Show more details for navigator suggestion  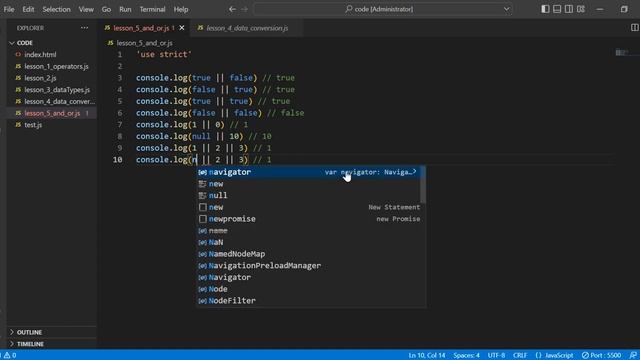pos(414,171)
